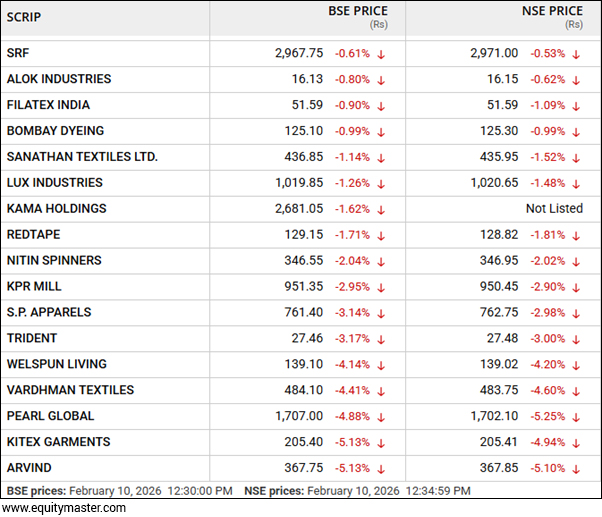Click WELSPUN LIVING BSE change -4.14%
This screenshot has width=602, height=517.
click(x=351, y=365)
